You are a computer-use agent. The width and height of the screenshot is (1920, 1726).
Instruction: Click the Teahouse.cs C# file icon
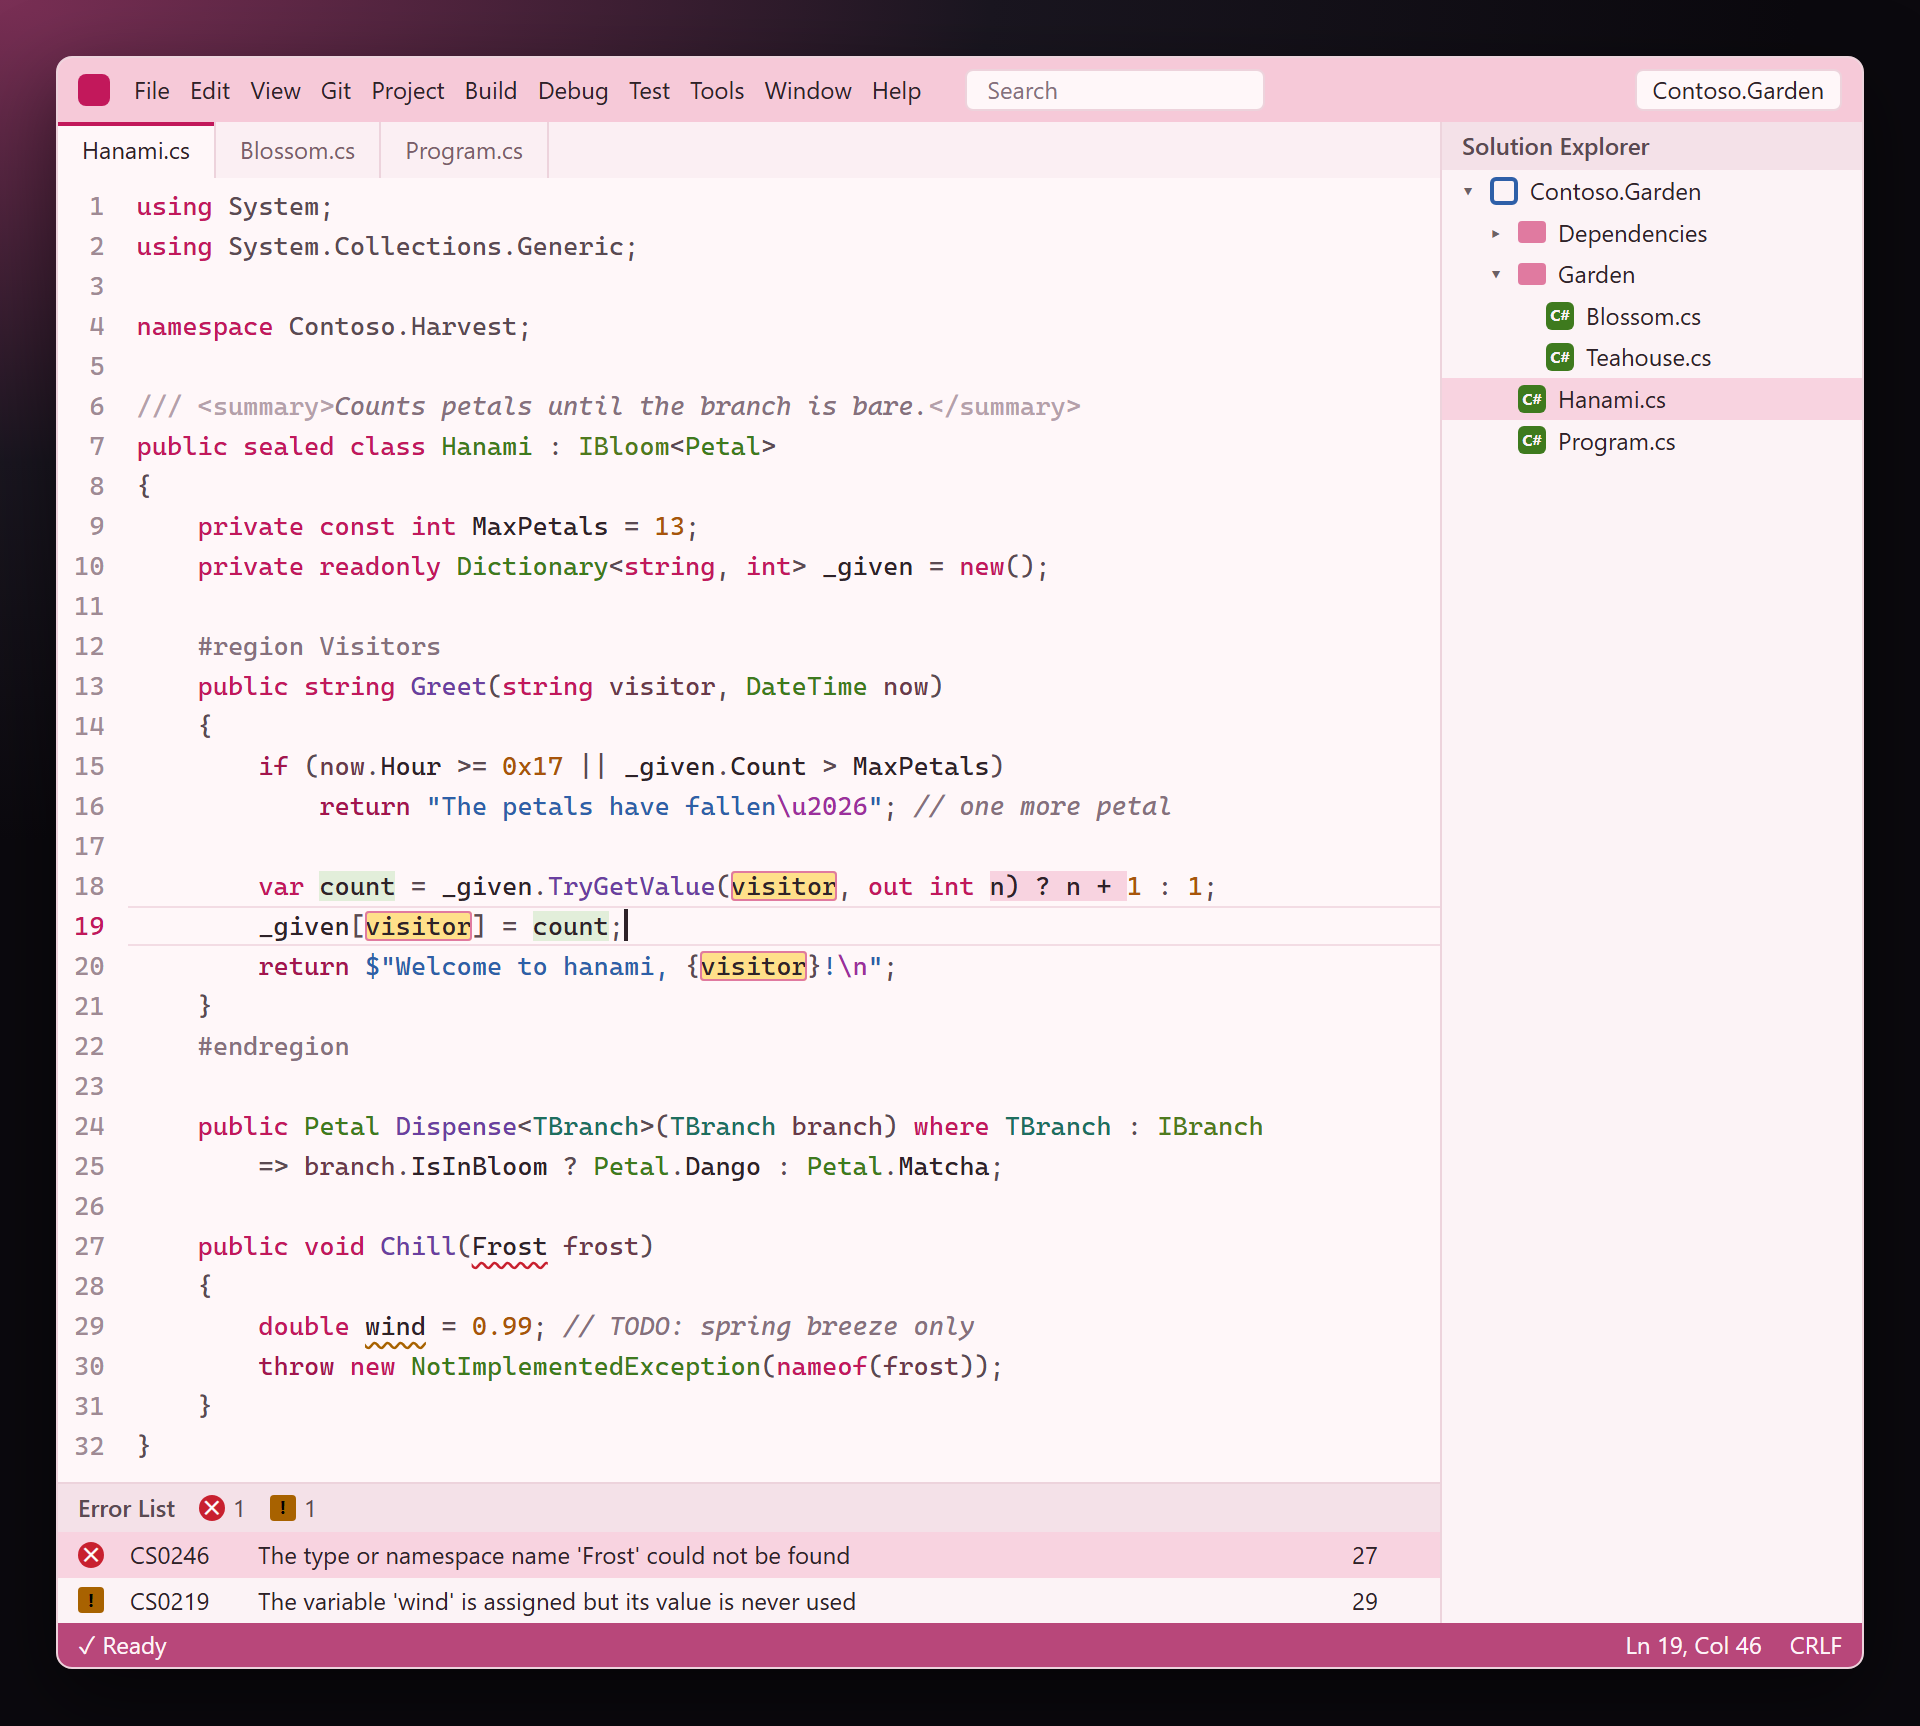click(x=1559, y=357)
